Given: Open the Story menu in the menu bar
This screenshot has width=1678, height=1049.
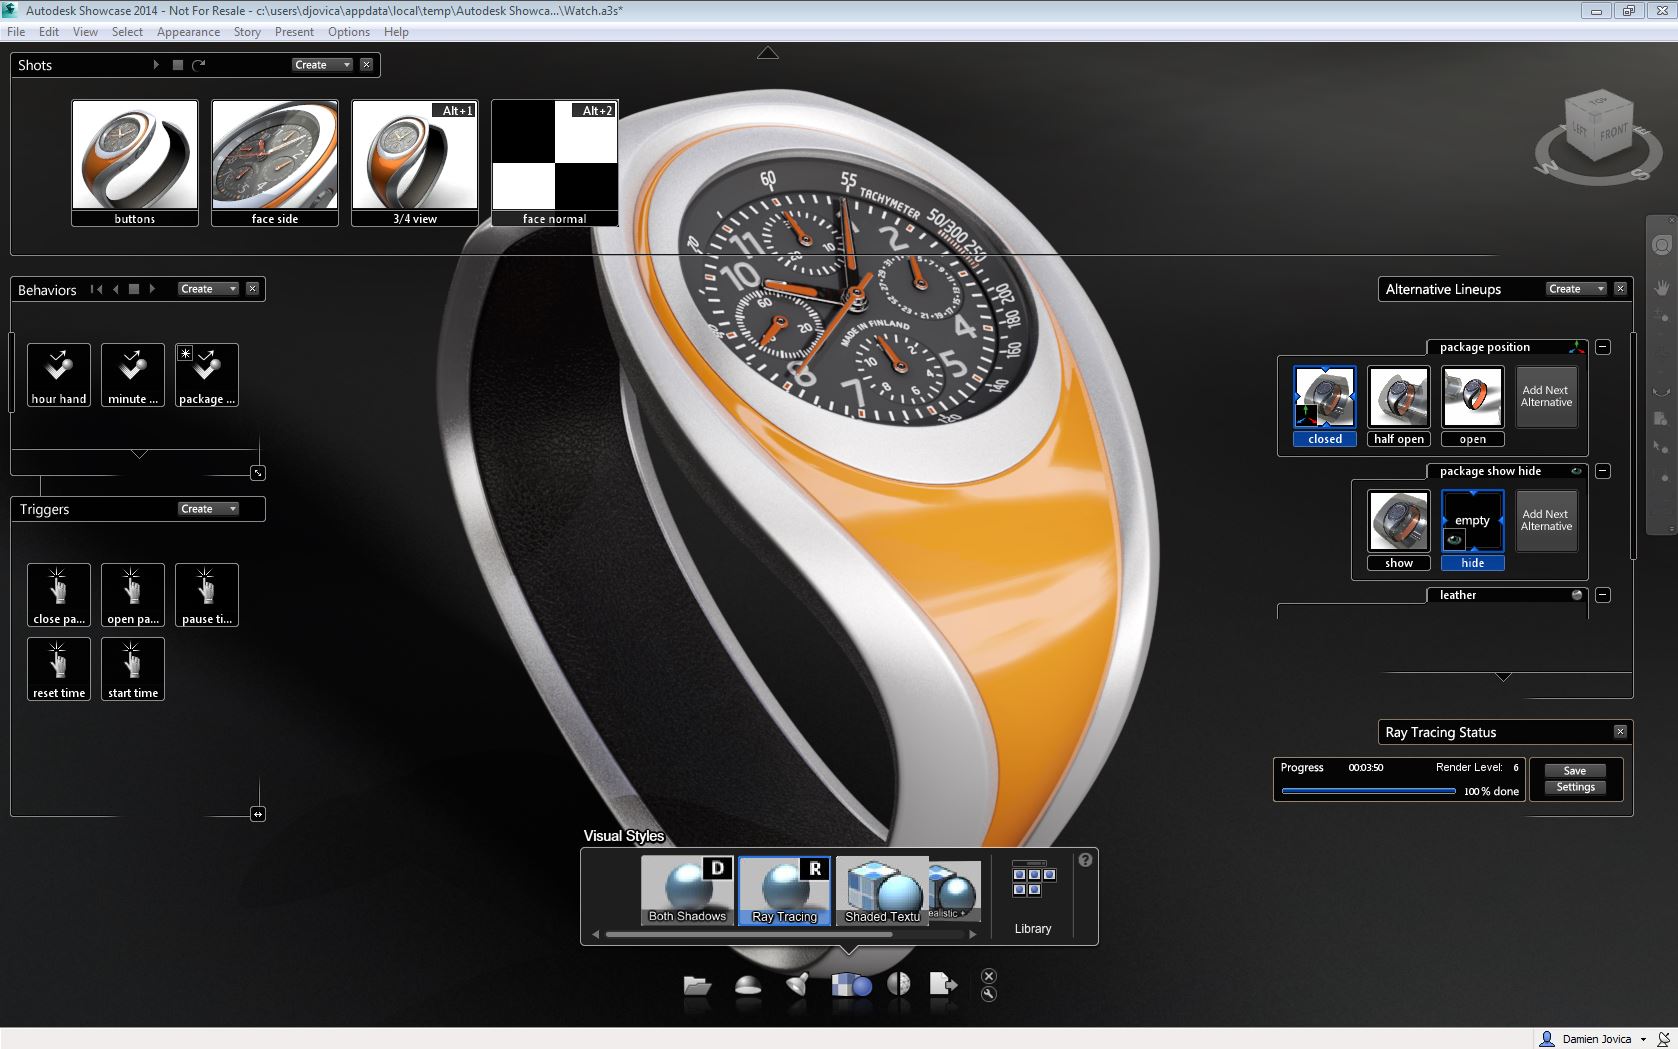Looking at the screenshot, I should tap(246, 31).
